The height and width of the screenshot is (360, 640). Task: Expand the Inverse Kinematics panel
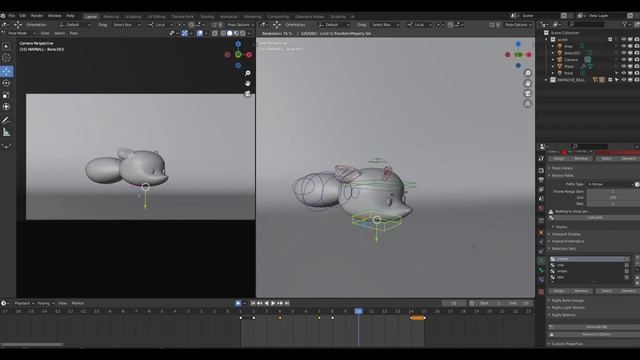tap(567, 241)
